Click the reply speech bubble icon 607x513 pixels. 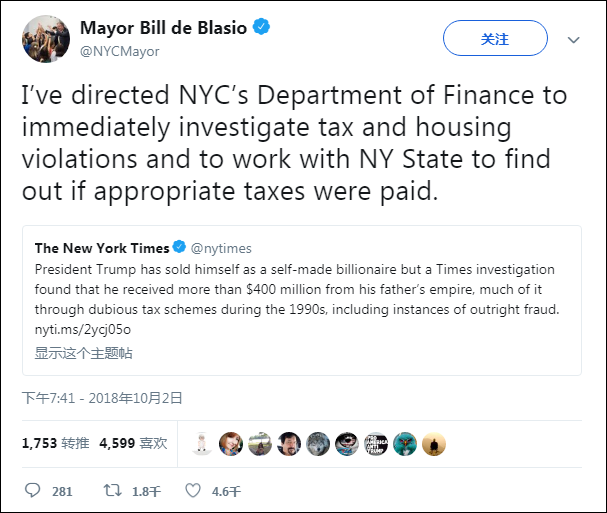33,490
